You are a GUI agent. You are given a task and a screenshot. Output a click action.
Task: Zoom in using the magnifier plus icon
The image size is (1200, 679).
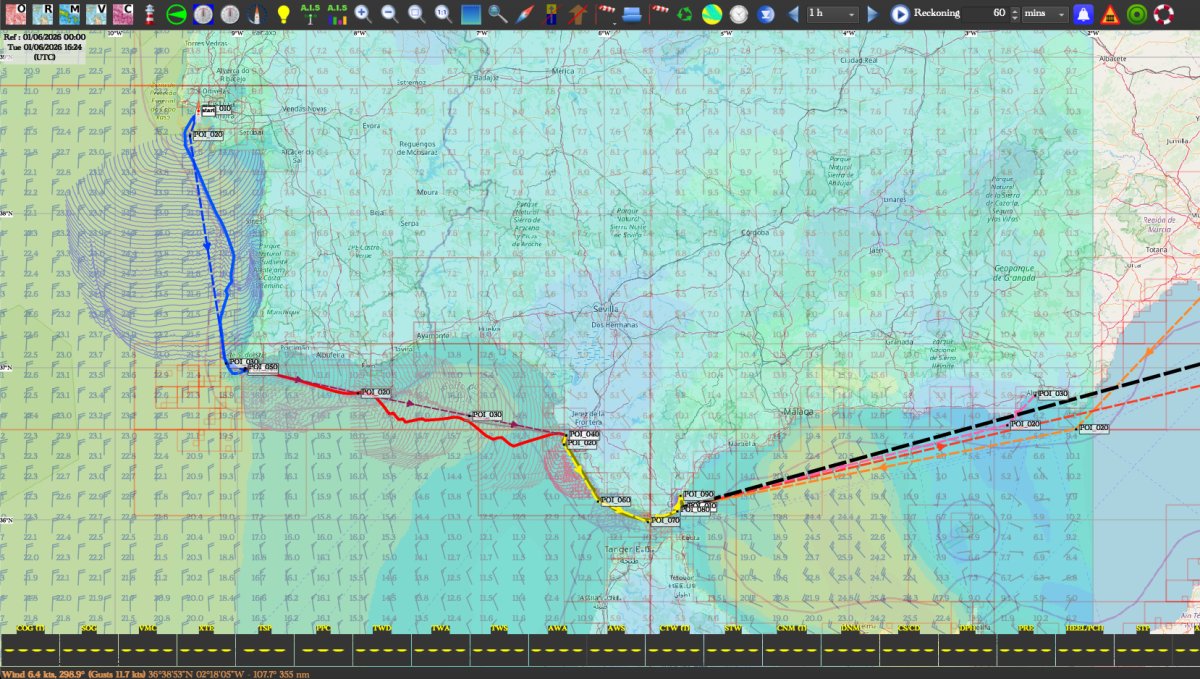(361, 13)
